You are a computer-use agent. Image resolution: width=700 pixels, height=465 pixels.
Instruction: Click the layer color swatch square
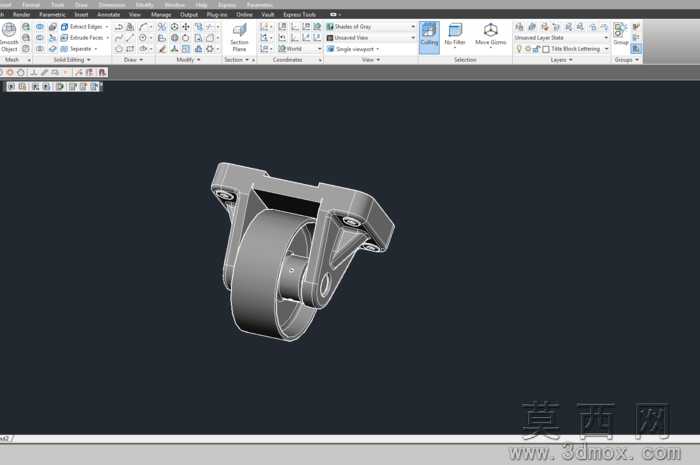[x=546, y=49]
